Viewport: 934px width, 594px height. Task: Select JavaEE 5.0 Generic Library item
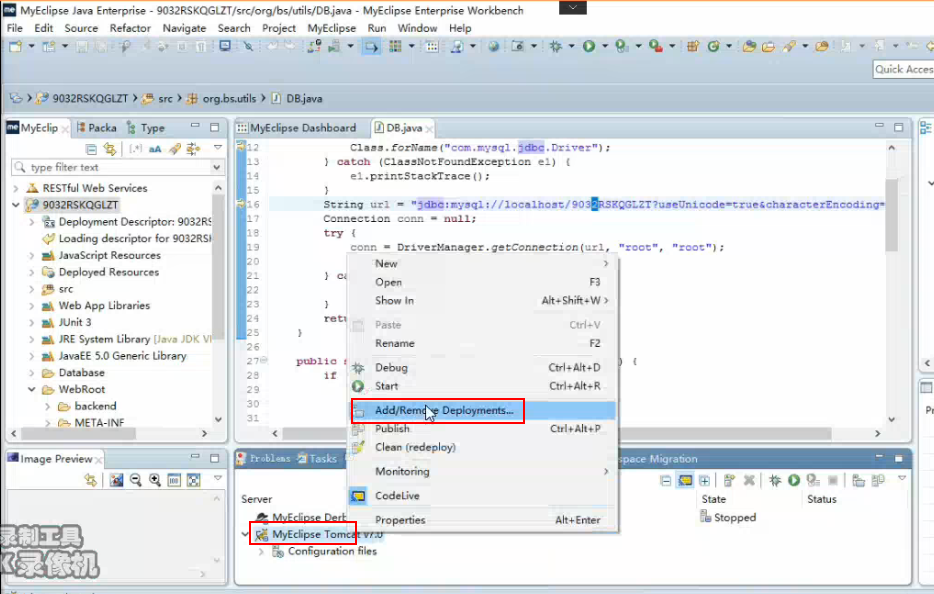[122, 356]
